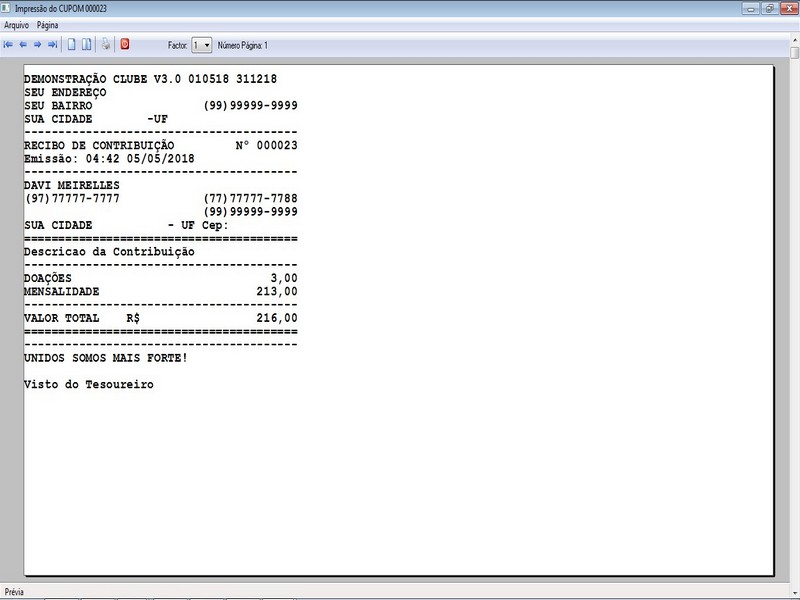This screenshot has height=600, width=800.
Task: Switch to single page view
Action: (x=71, y=45)
